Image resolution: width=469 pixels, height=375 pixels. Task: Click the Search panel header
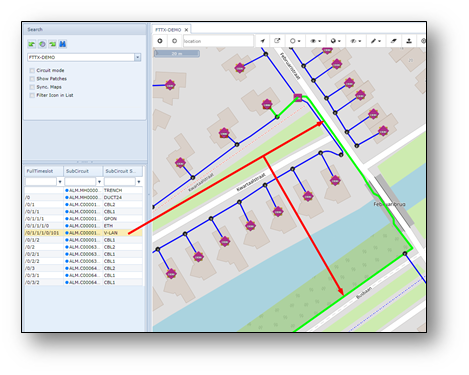pos(85,29)
